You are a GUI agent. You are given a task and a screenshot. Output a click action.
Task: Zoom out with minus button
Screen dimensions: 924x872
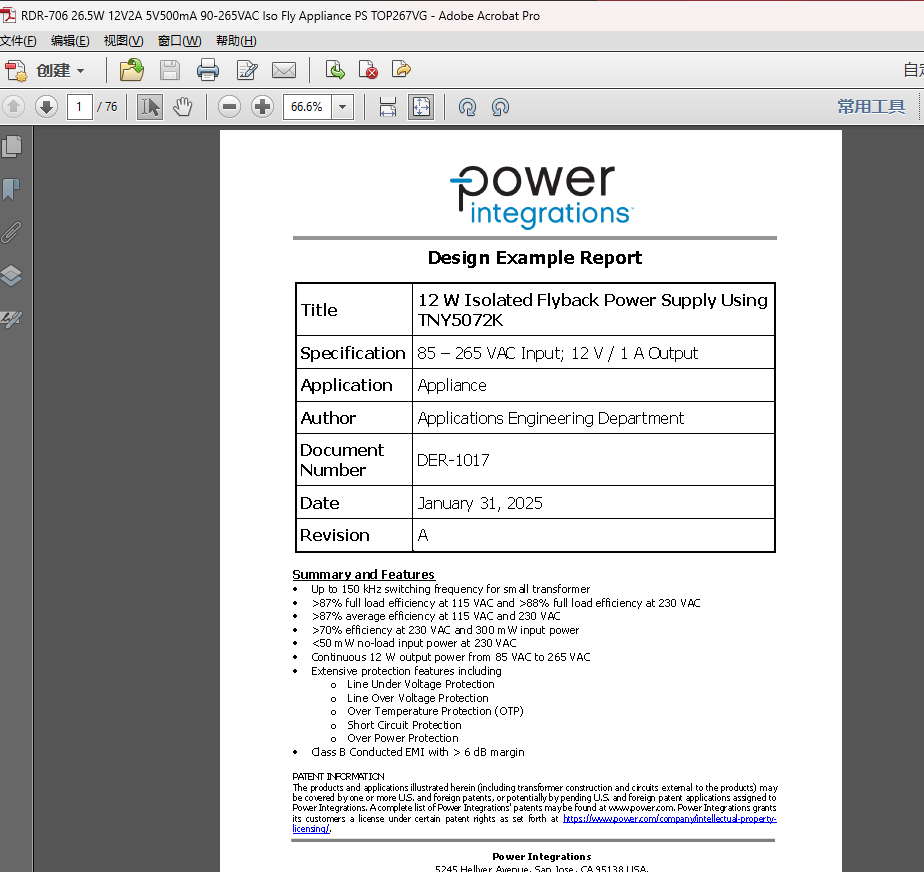[229, 107]
